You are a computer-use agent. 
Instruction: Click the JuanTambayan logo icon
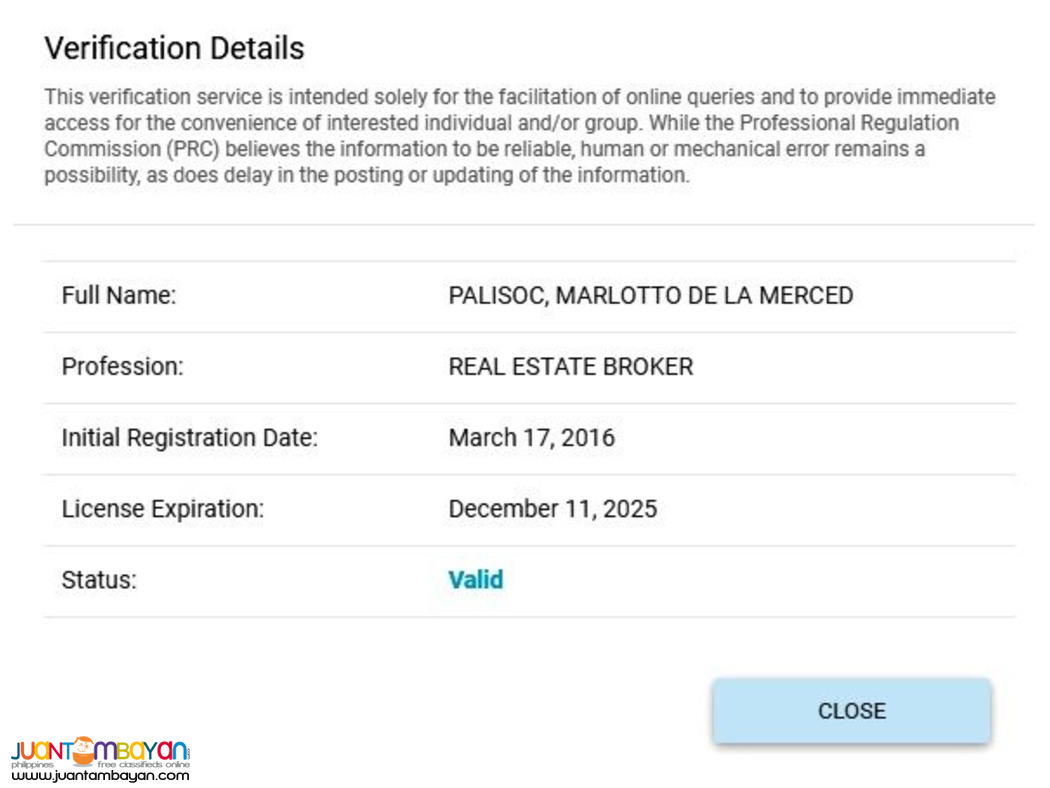100,751
